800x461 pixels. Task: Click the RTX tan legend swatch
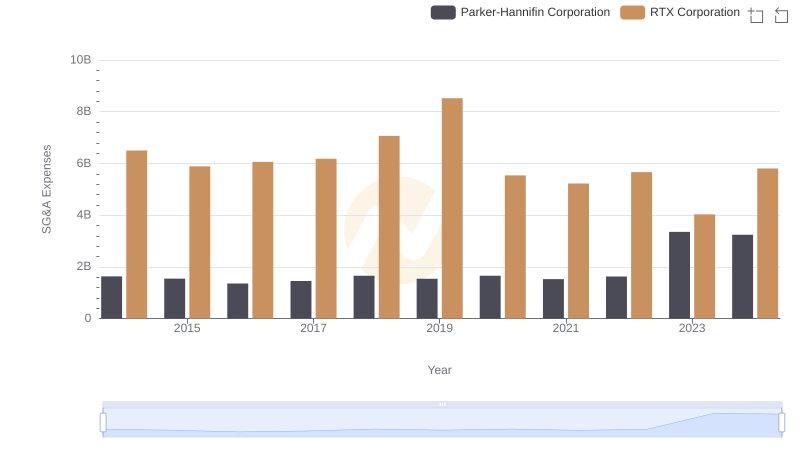coord(633,12)
